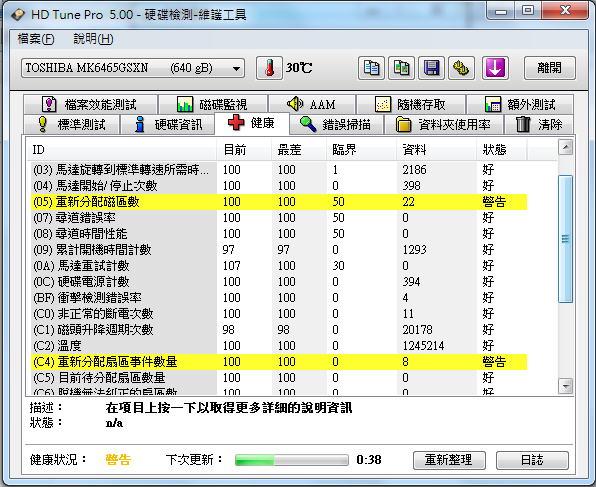Image resolution: width=596 pixels, height=487 pixels.
Task: Open the TOSHIBA MK6465GSXN drive dropdown
Action: 133,68
